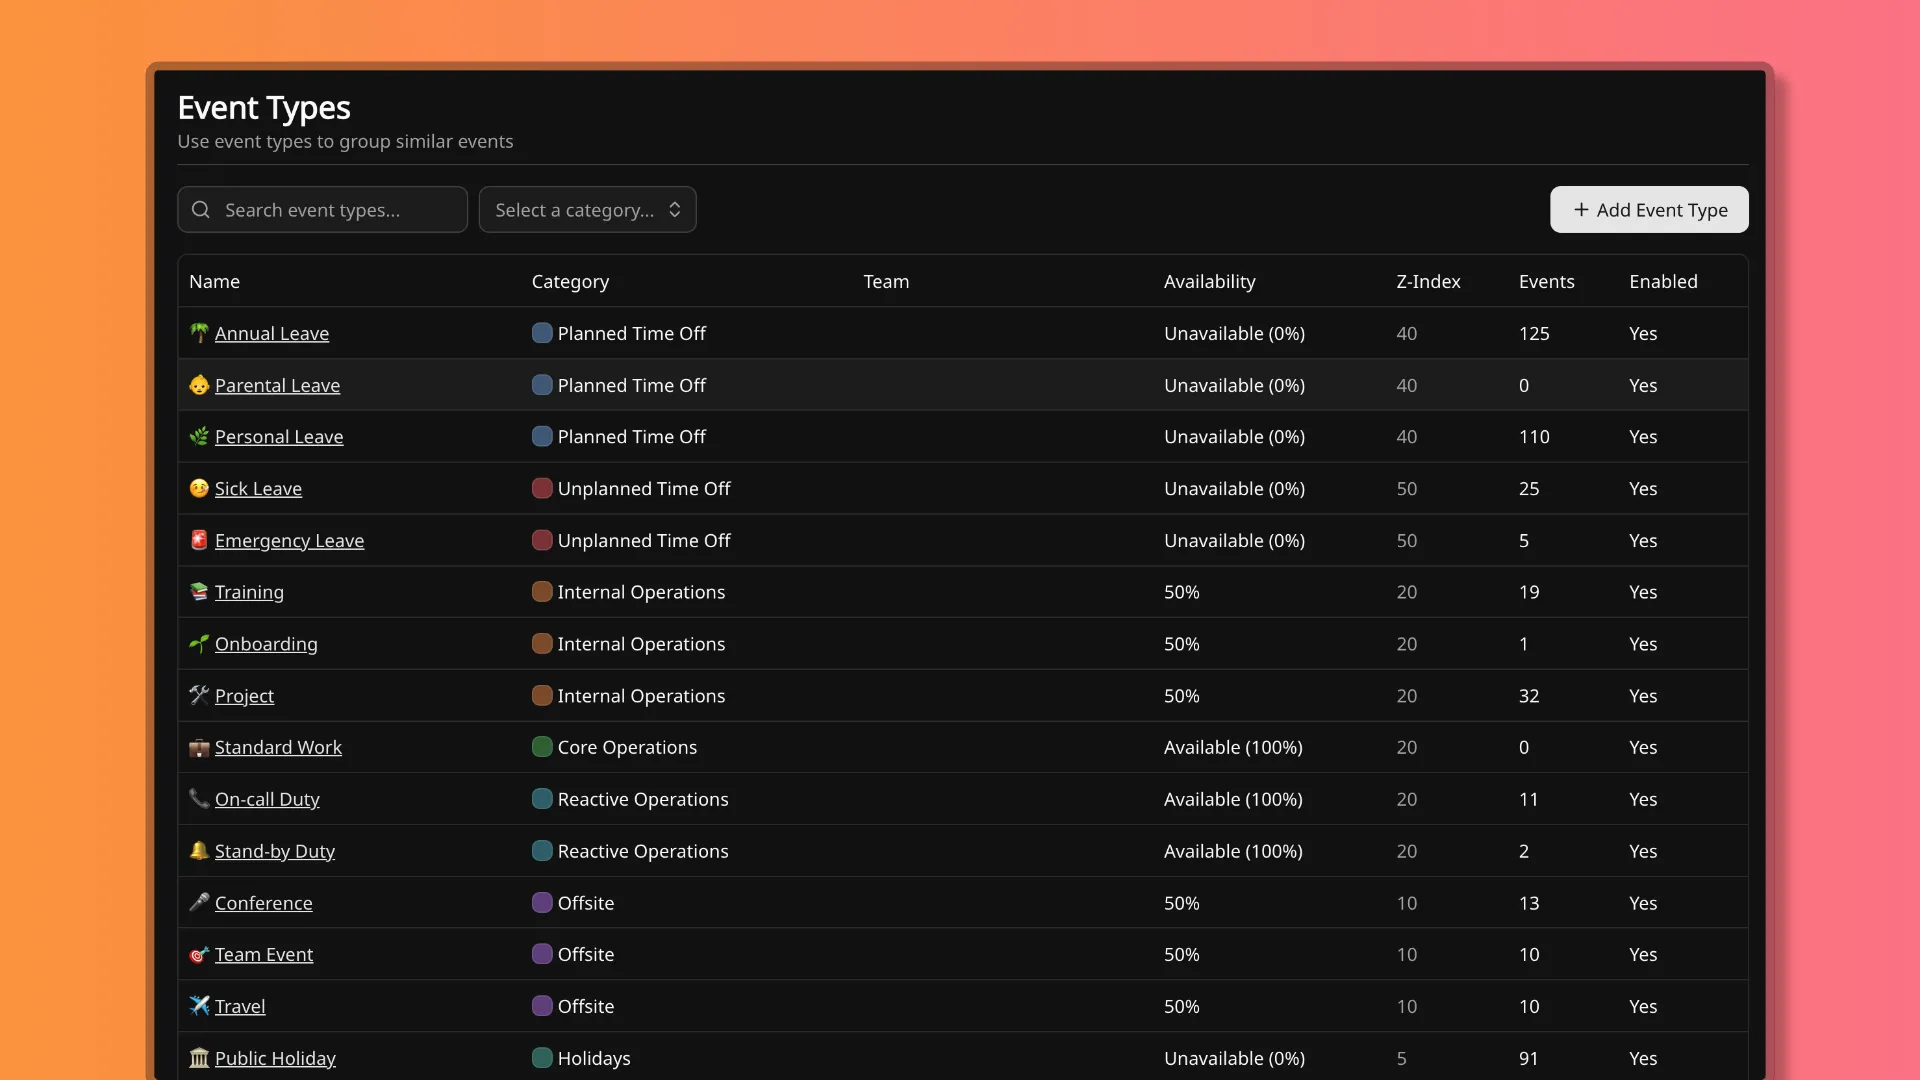The height and width of the screenshot is (1080, 1920).
Task: Click Available (100%) in On-call Duty row
Action: (x=1233, y=799)
